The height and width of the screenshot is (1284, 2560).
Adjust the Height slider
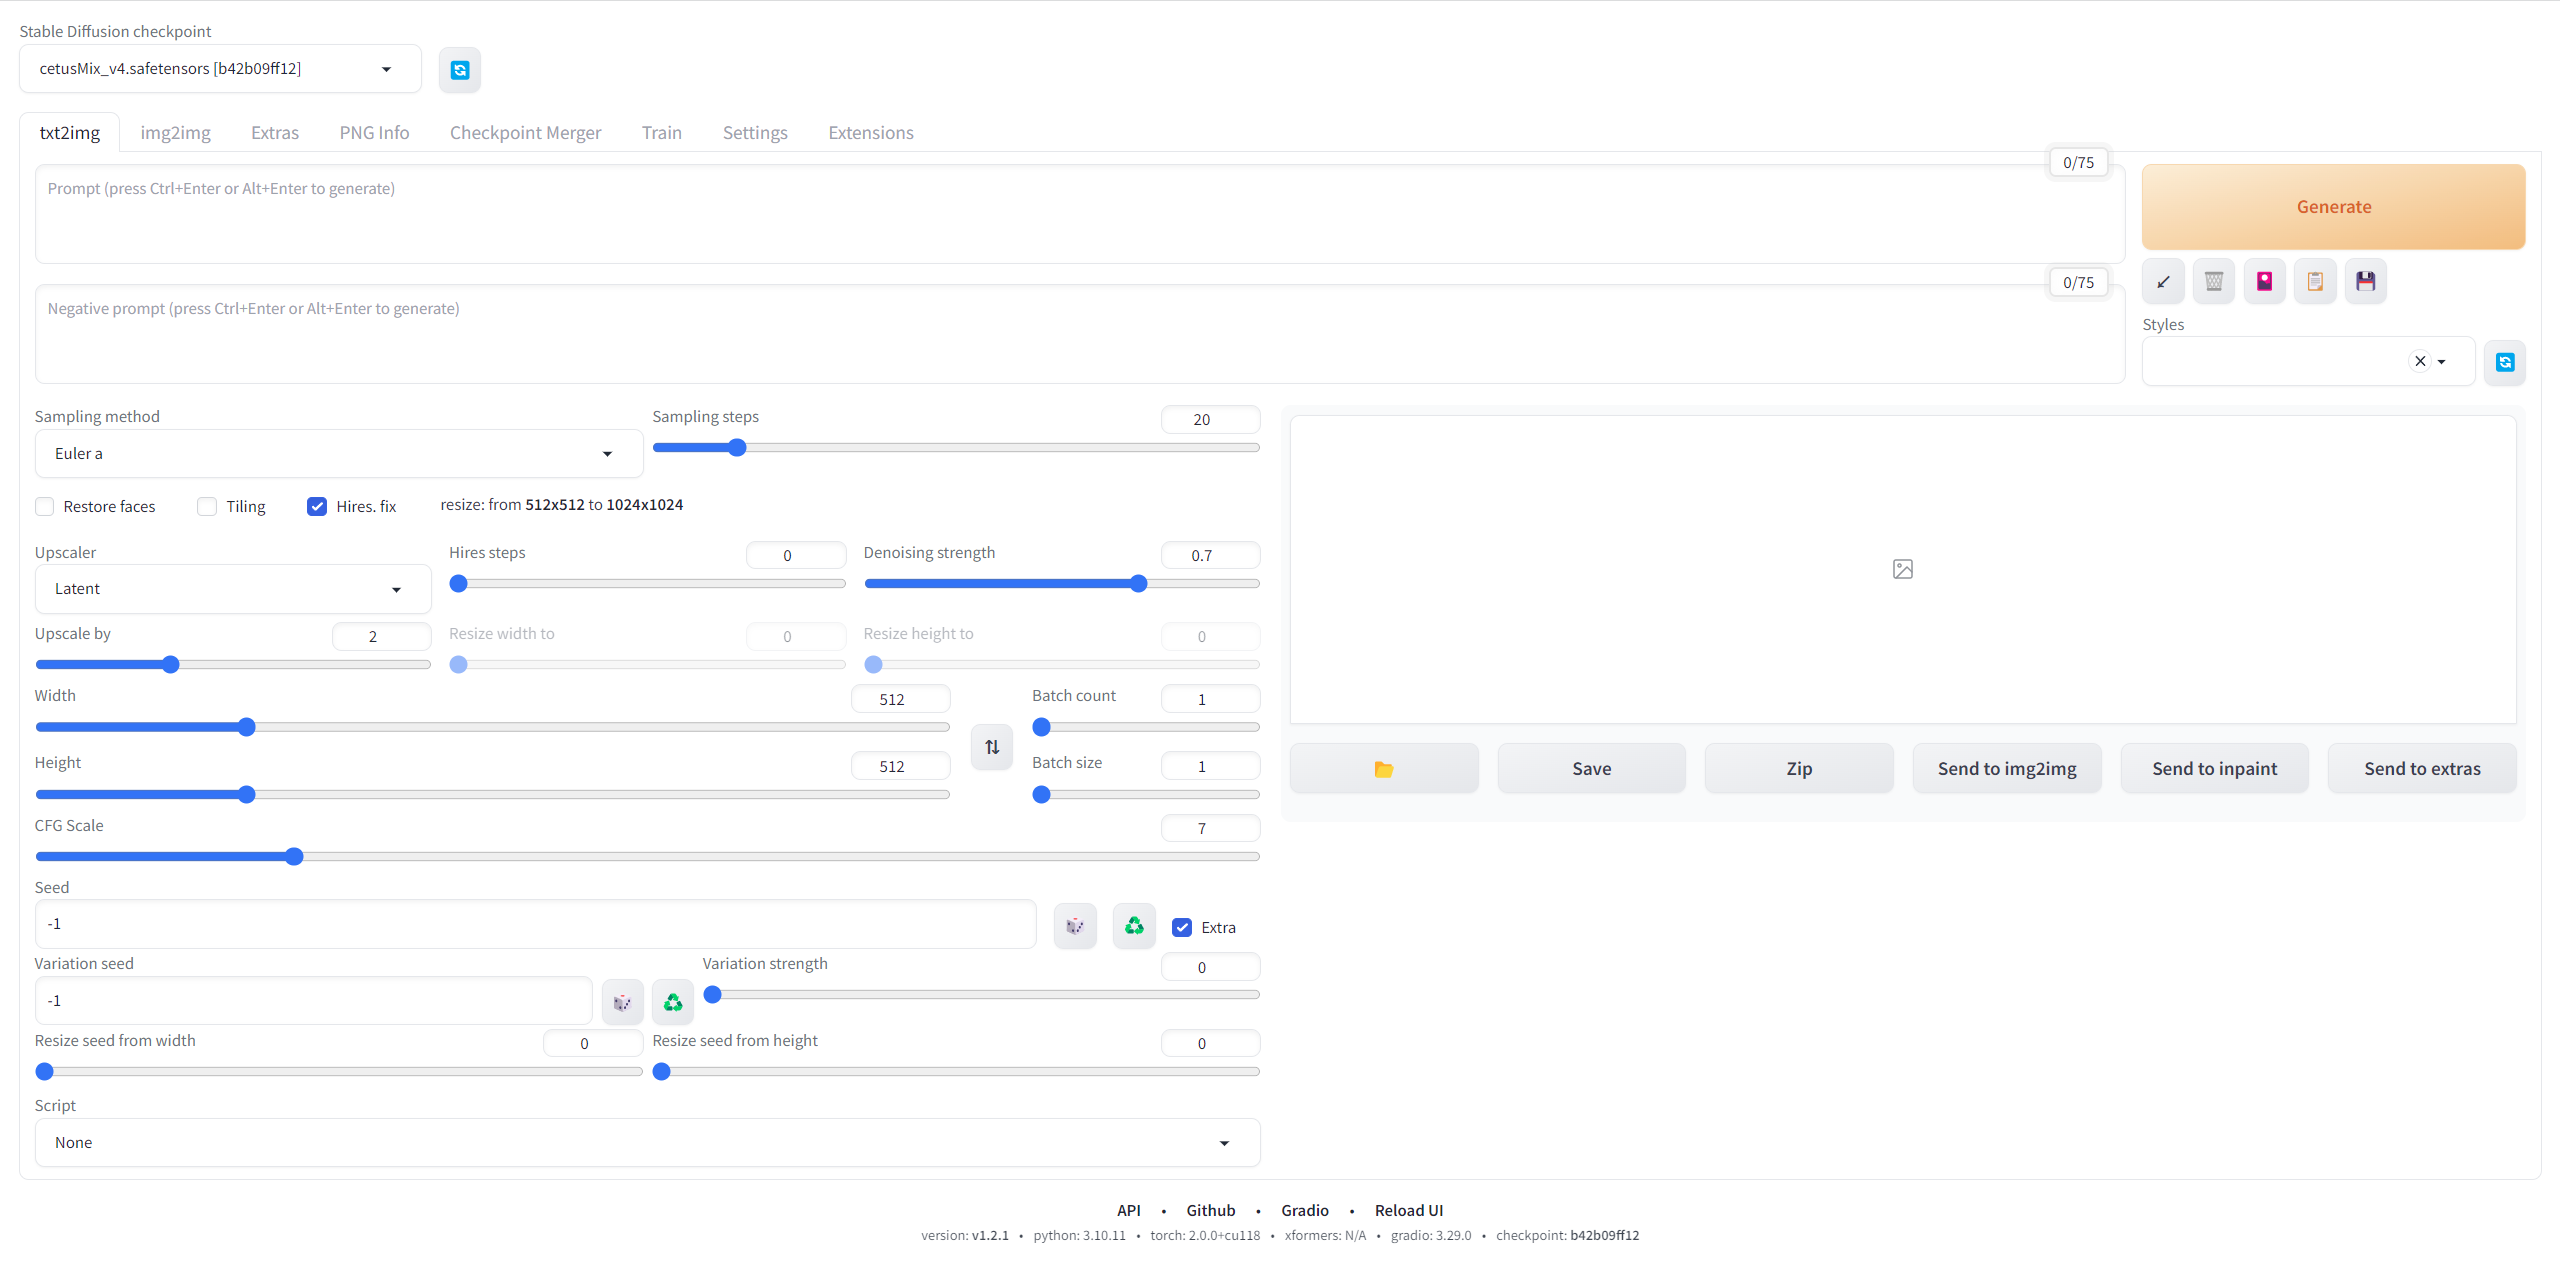click(492, 795)
